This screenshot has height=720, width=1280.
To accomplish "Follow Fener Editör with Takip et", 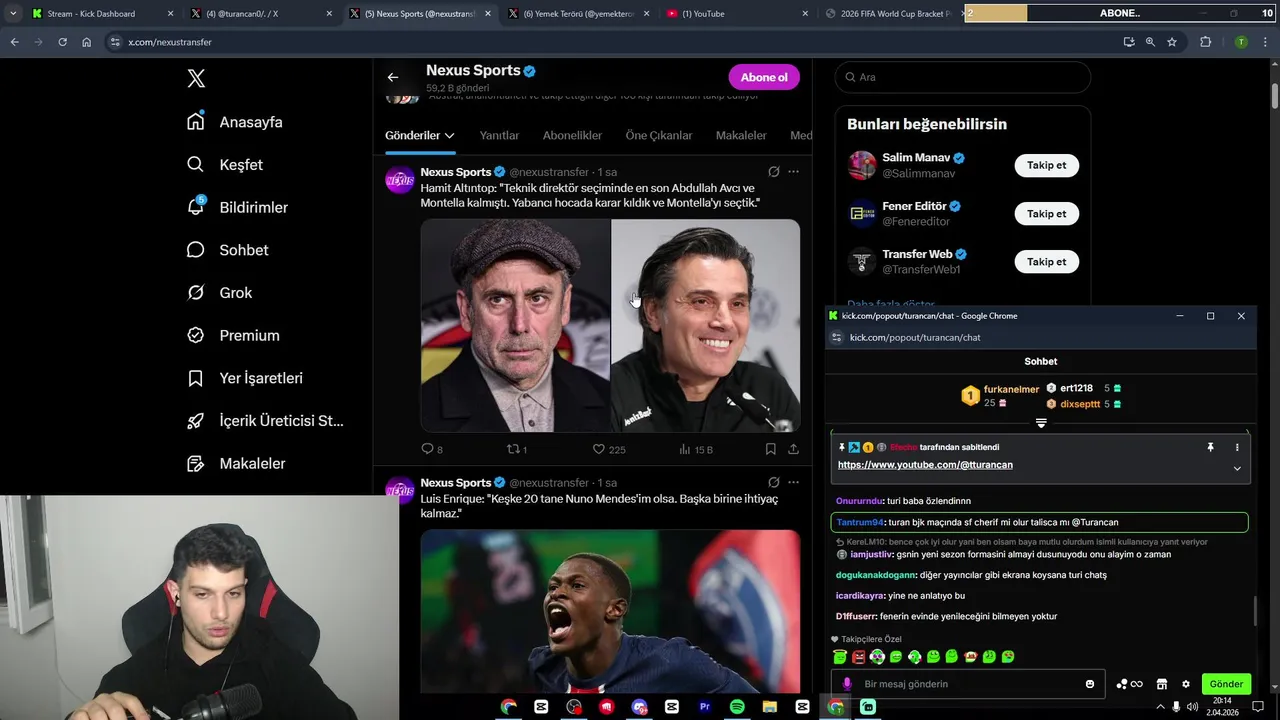I will (x=1046, y=213).
